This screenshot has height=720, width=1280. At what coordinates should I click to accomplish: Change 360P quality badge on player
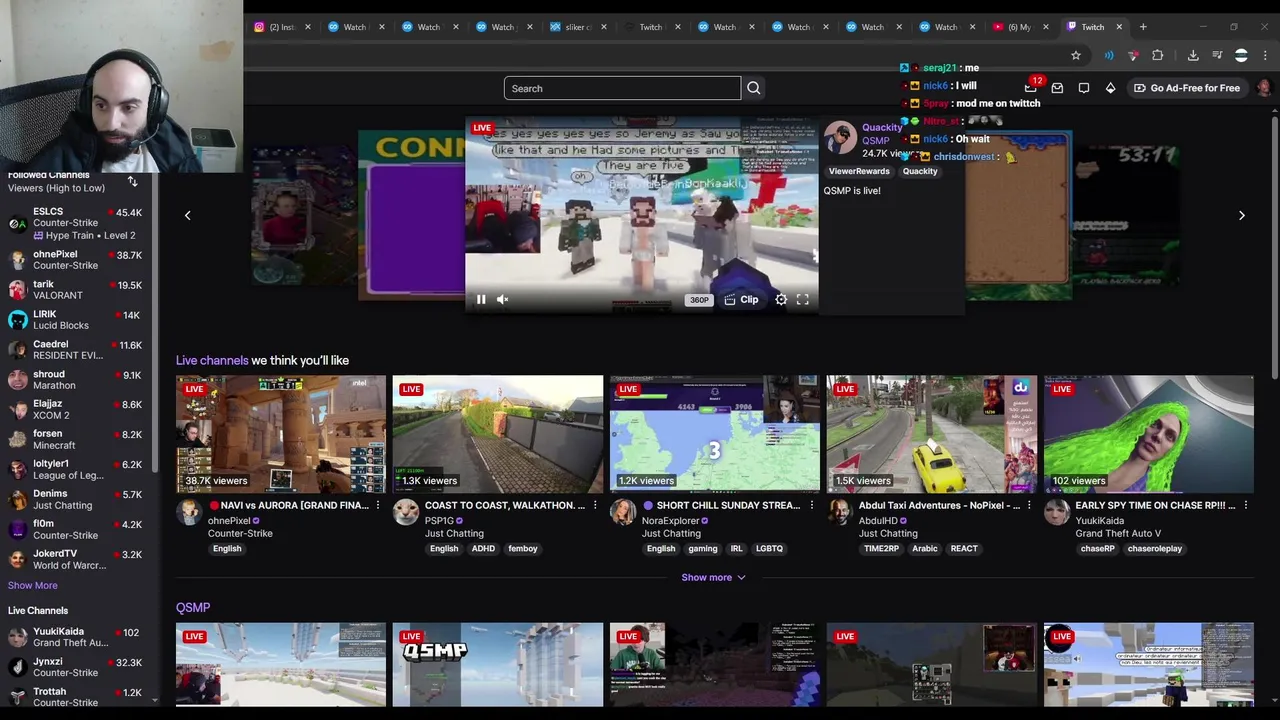699,300
